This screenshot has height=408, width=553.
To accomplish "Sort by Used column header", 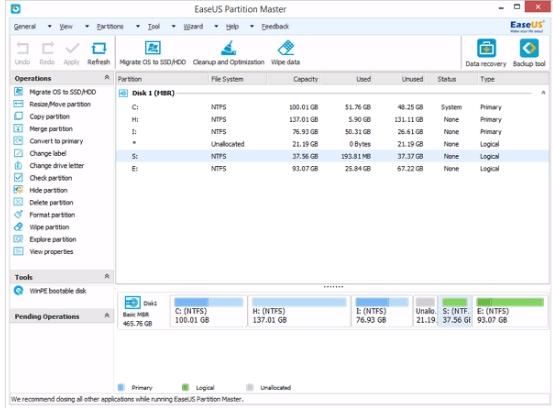I will tap(347, 79).
